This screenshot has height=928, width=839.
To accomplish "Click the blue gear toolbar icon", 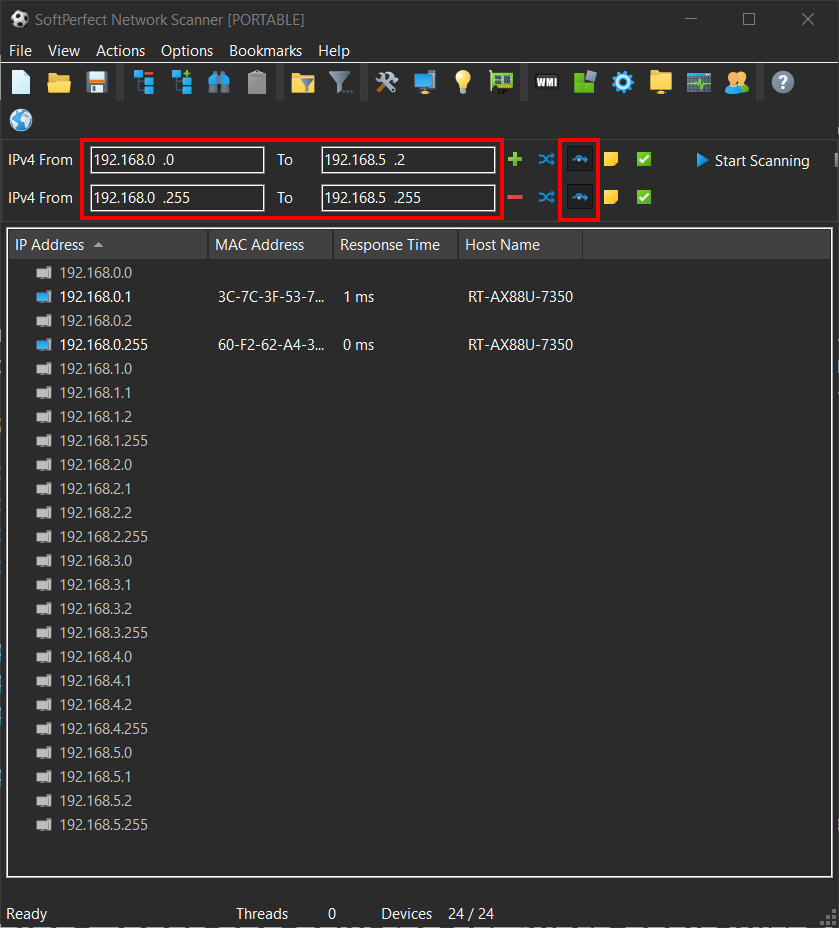I will [623, 82].
